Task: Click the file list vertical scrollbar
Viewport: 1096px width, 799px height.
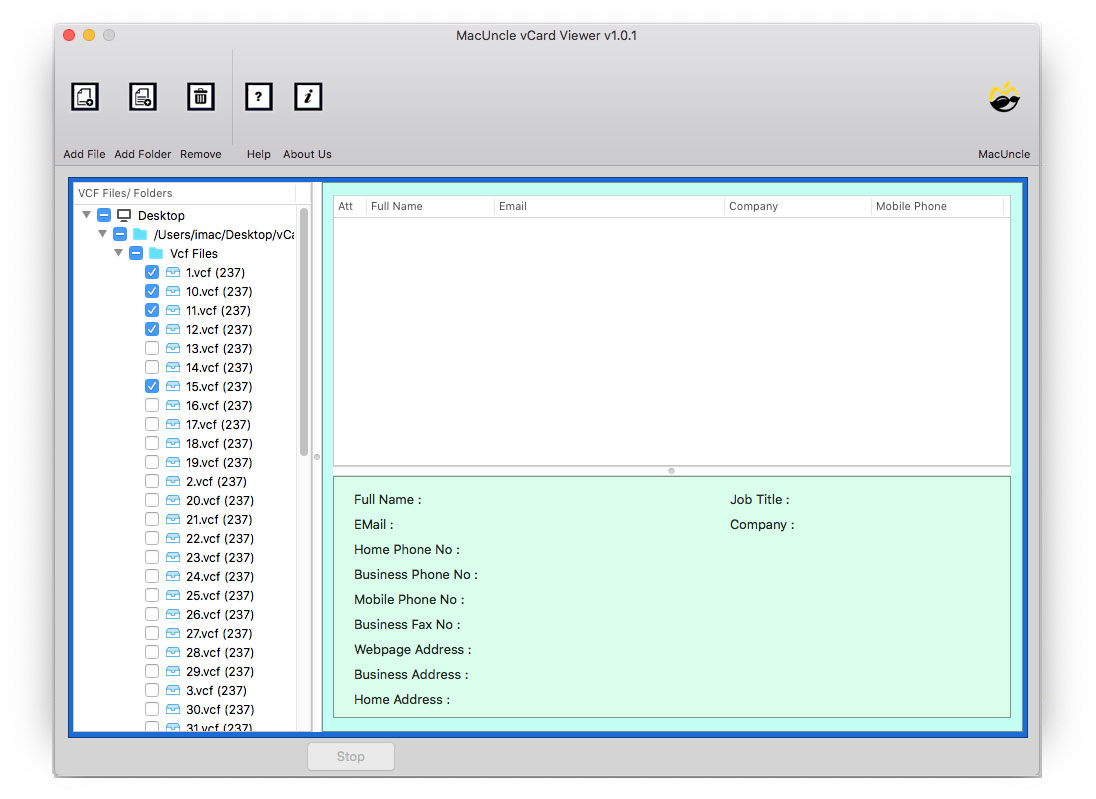Action: tap(304, 330)
